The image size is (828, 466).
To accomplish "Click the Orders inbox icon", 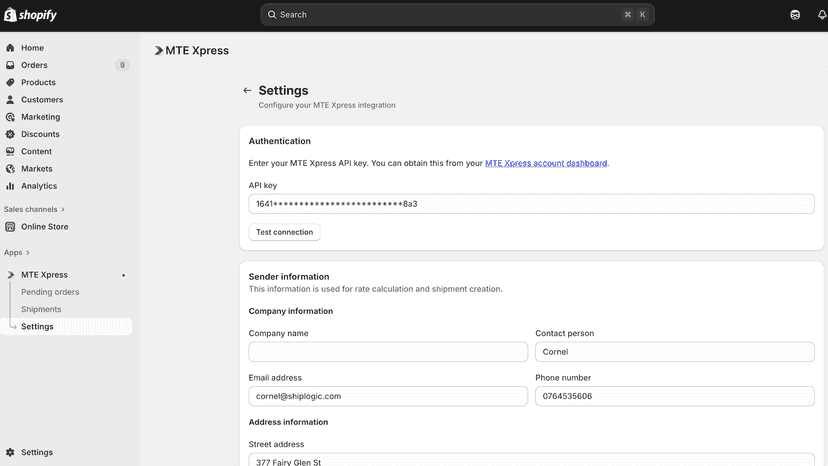I will (10, 65).
